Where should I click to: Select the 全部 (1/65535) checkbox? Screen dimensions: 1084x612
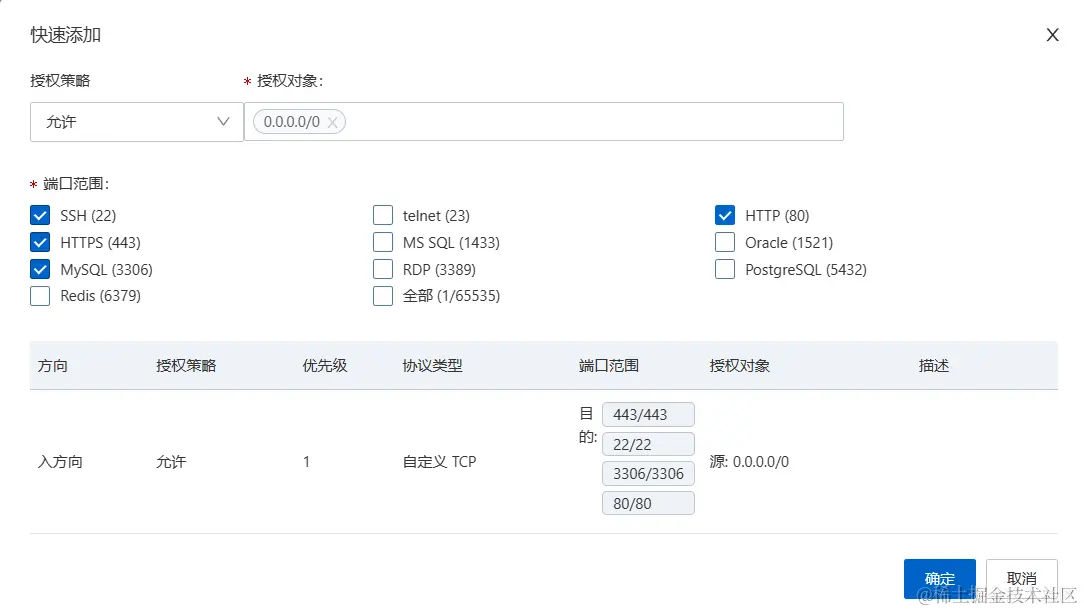coord(383,296)
